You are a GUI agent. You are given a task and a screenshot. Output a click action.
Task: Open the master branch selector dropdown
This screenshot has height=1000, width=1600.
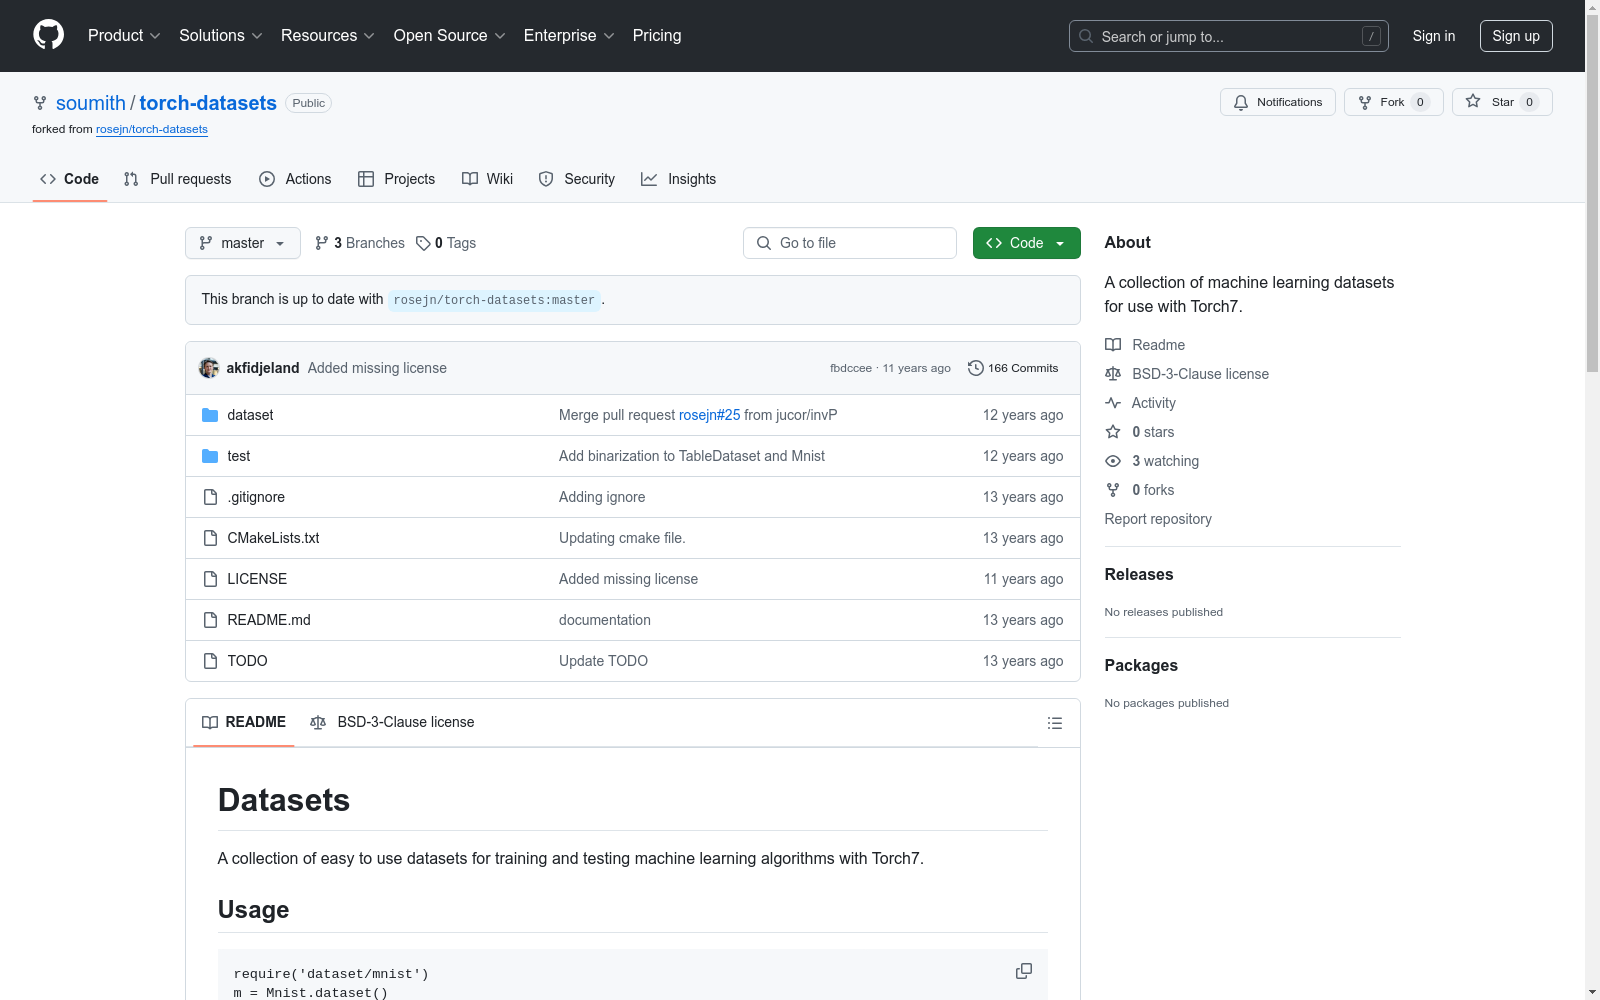[243, 243]
